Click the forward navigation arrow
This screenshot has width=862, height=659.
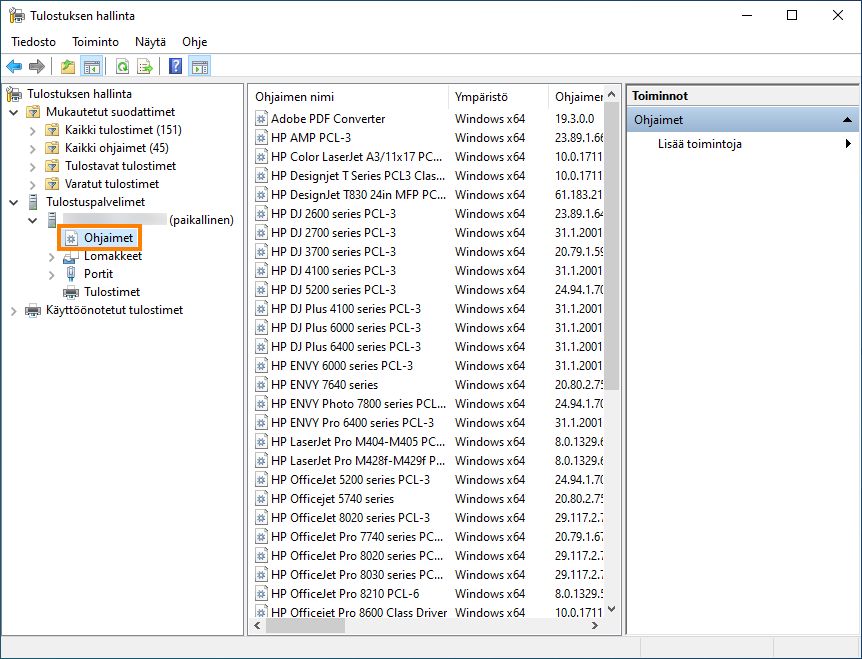tap(37, 66)
